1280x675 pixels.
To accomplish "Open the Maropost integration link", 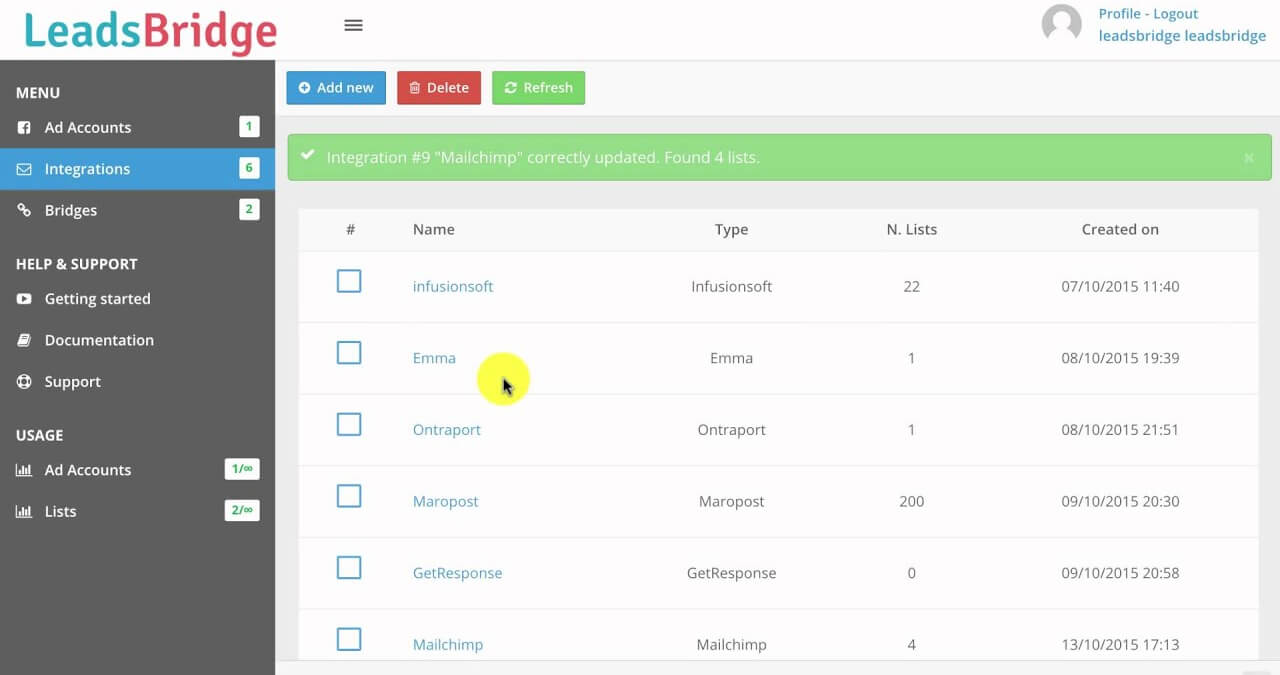I will tap(445, 501).
